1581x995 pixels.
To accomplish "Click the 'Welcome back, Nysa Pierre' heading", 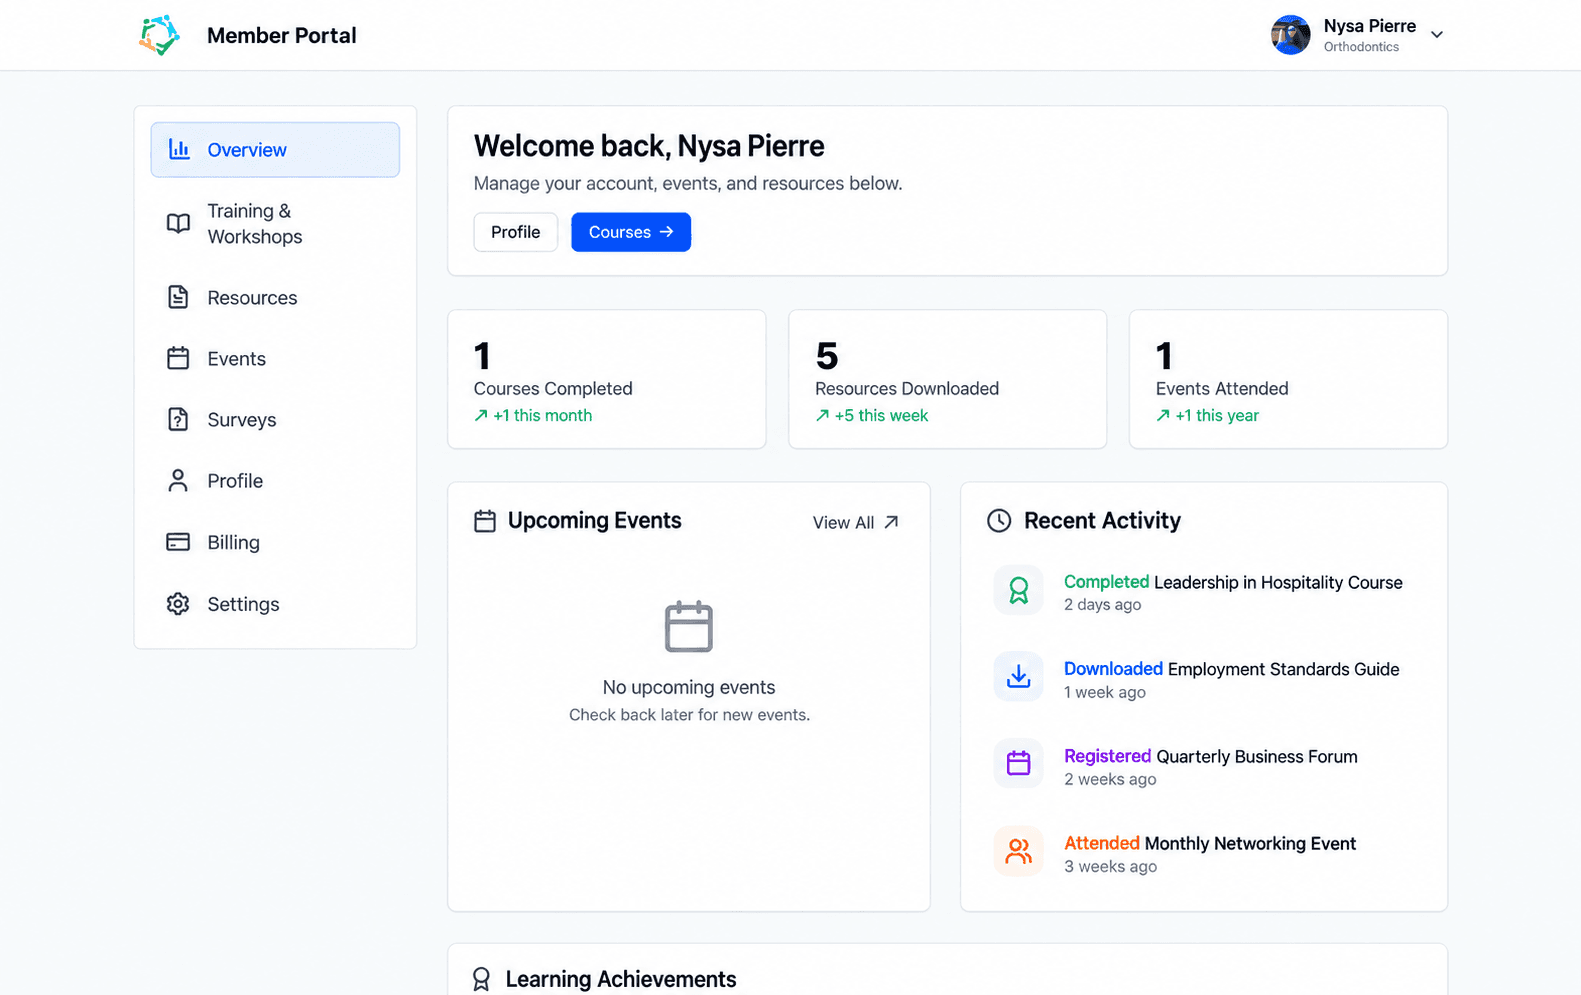I will (649, 146).
